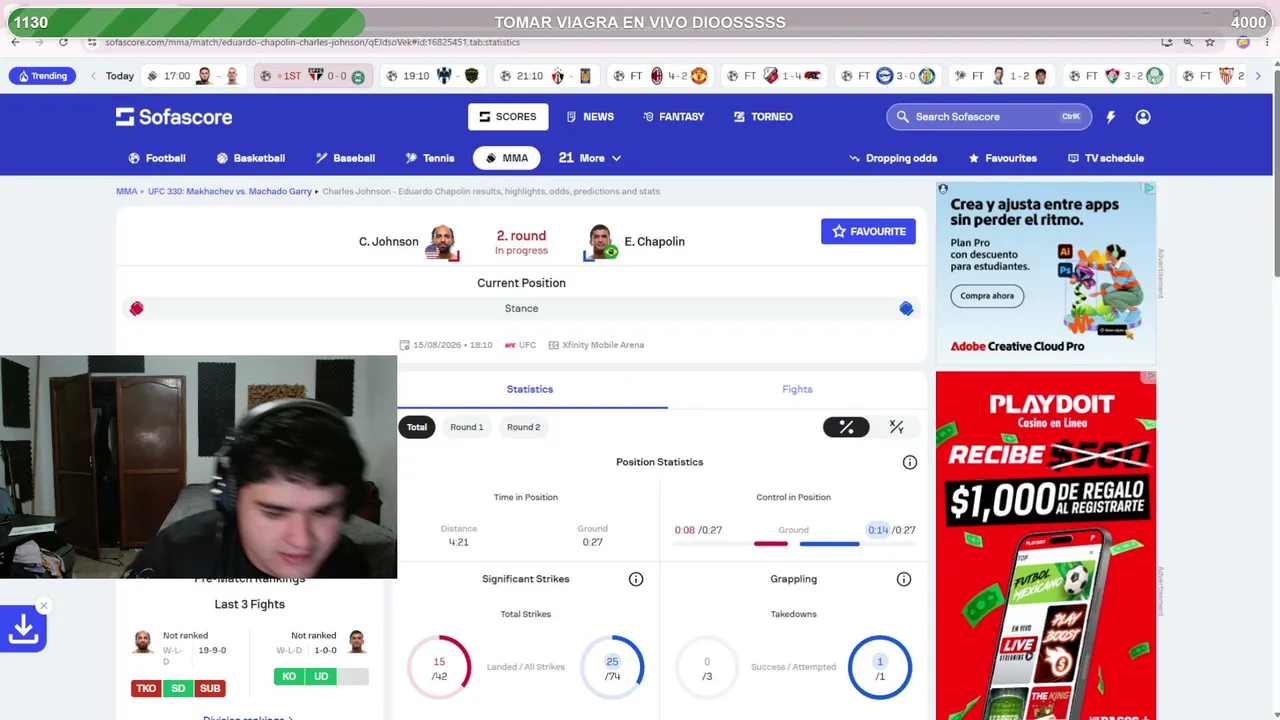Bookmark page with star icon in address bar
The width and height of the screenshot is (1280, 720).
(x=1210, y=42)
